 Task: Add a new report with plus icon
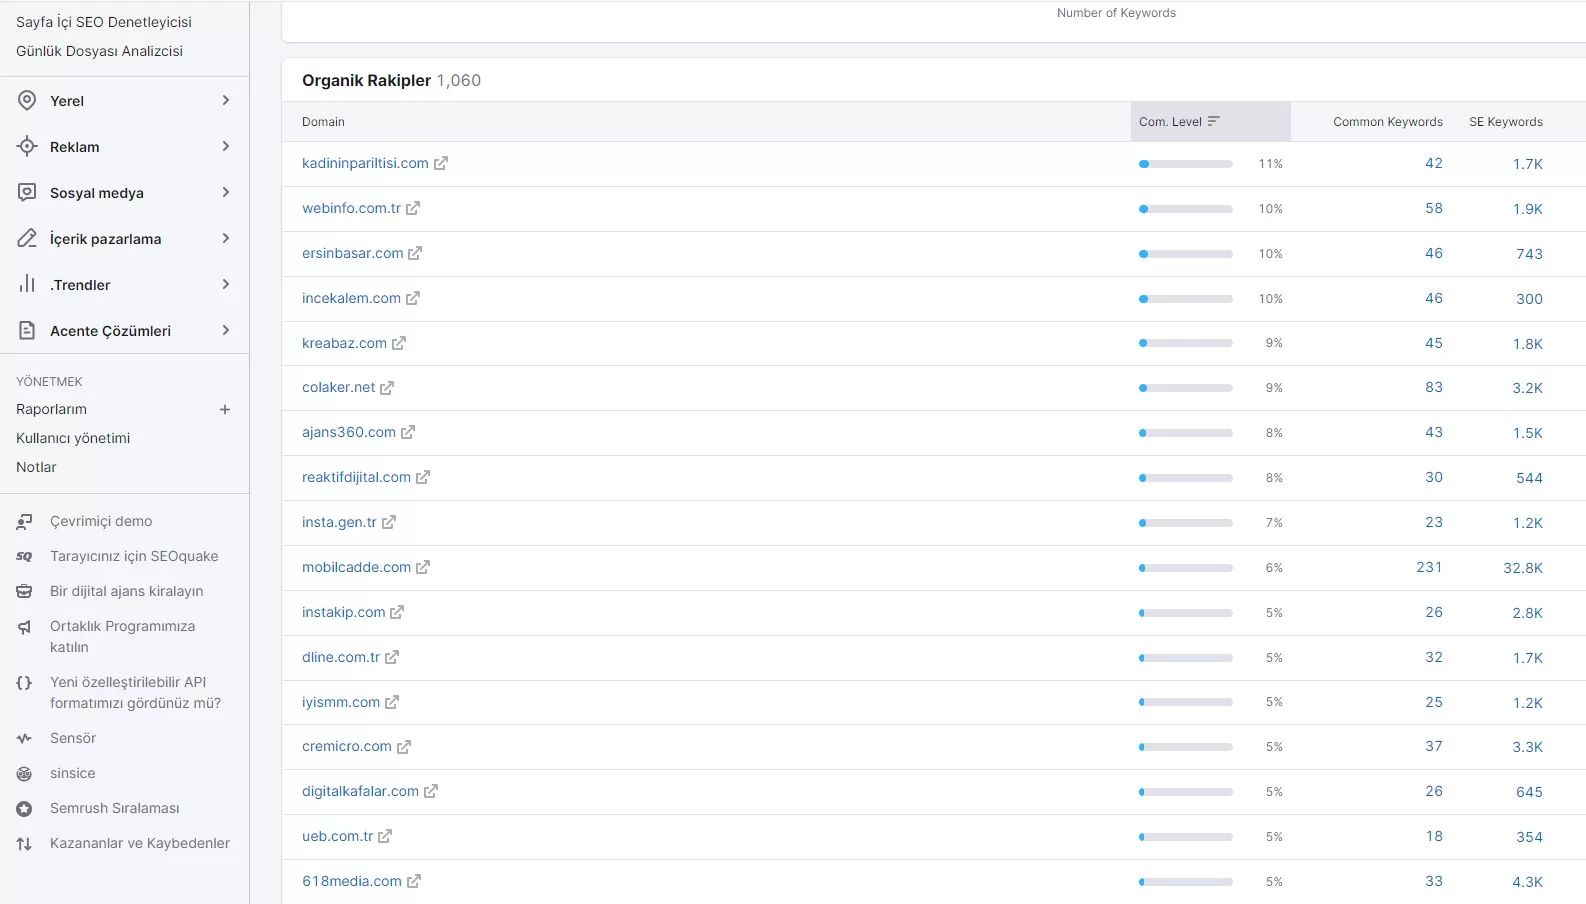[225, 409]
